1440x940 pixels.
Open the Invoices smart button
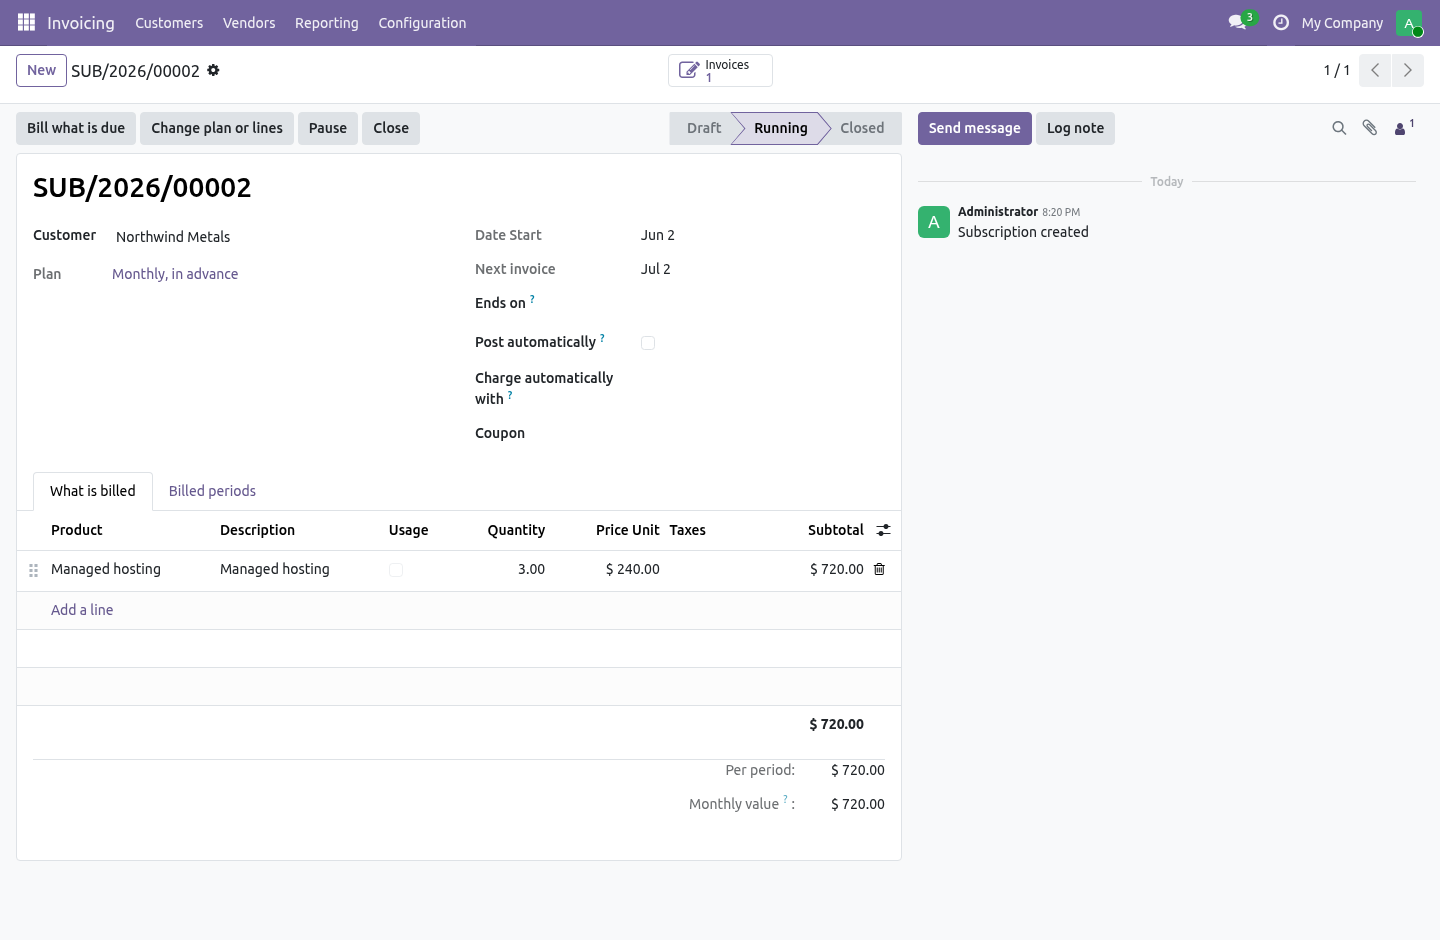coord(720,70)
